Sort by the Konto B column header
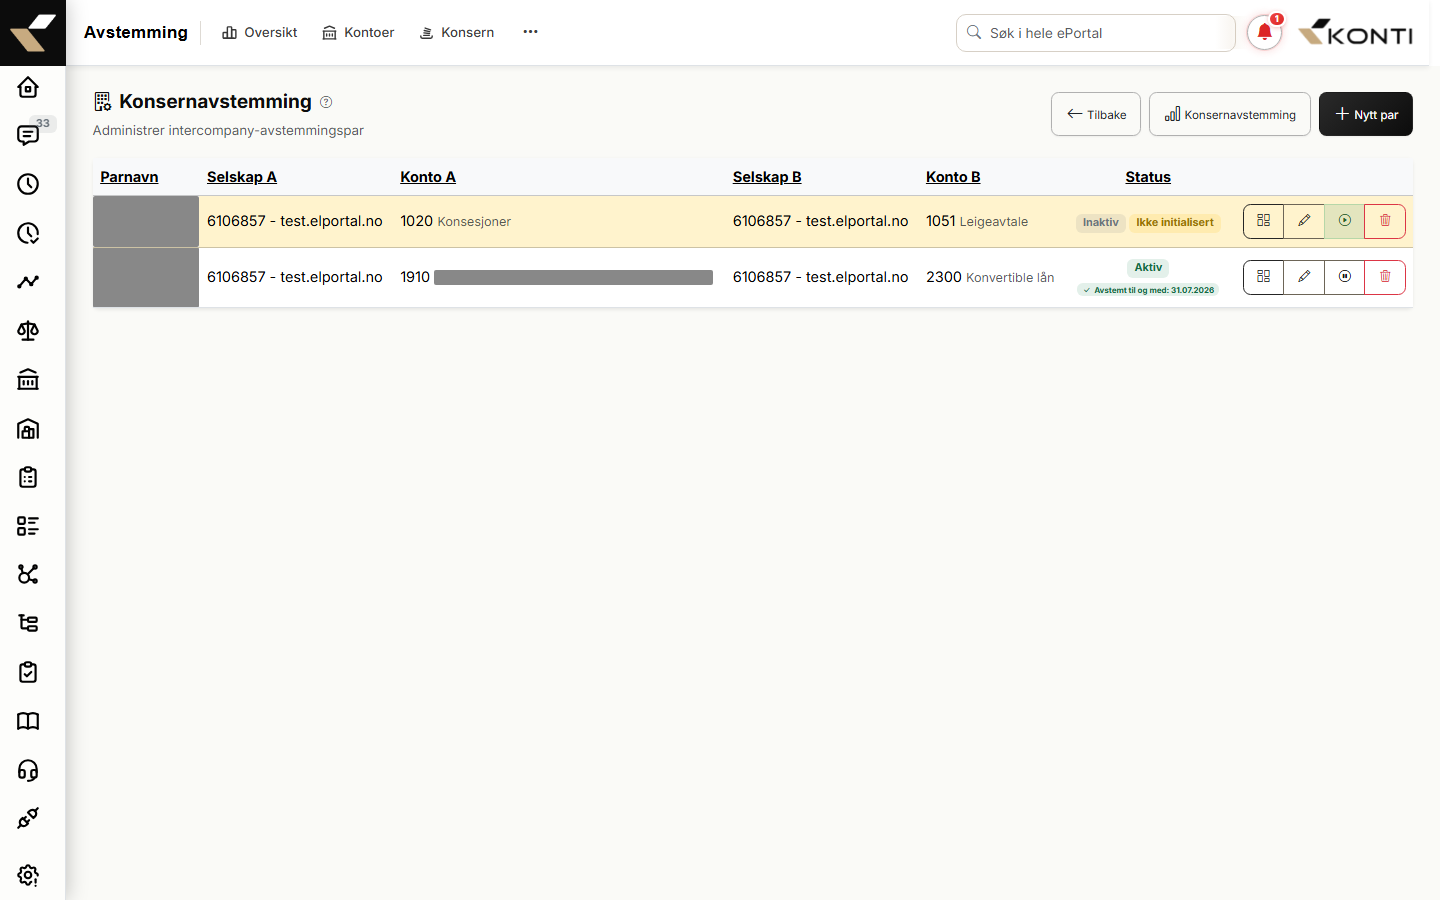 point(953,177)
